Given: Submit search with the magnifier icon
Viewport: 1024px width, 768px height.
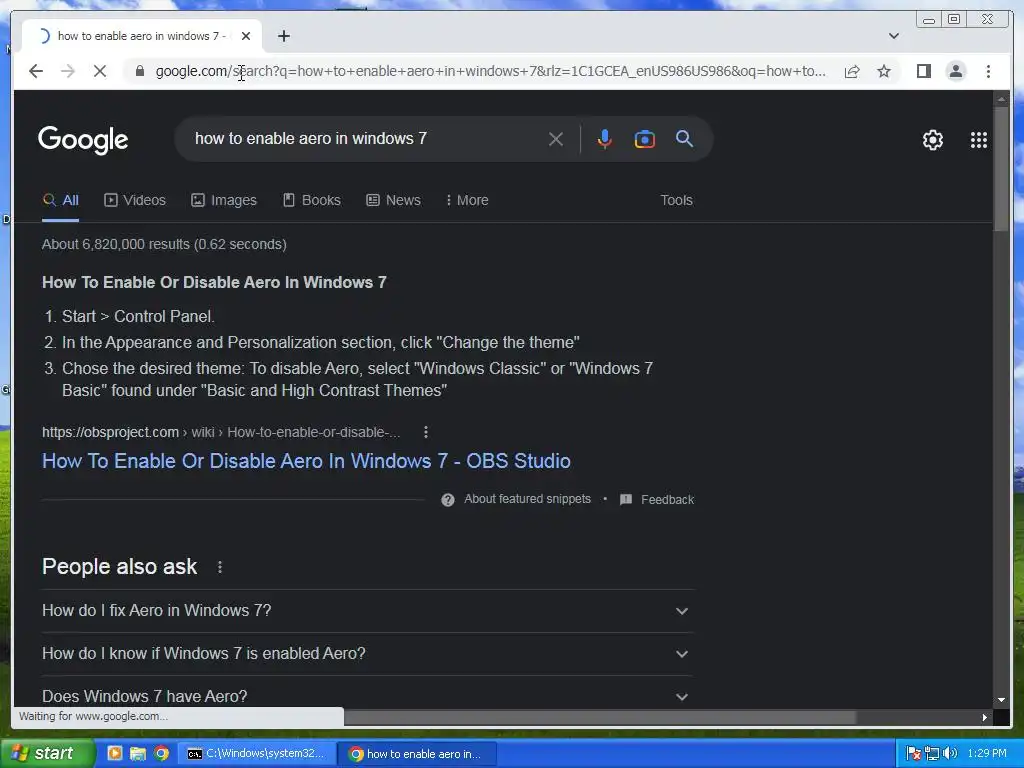Looking at the screenshot, I should 684,138.
